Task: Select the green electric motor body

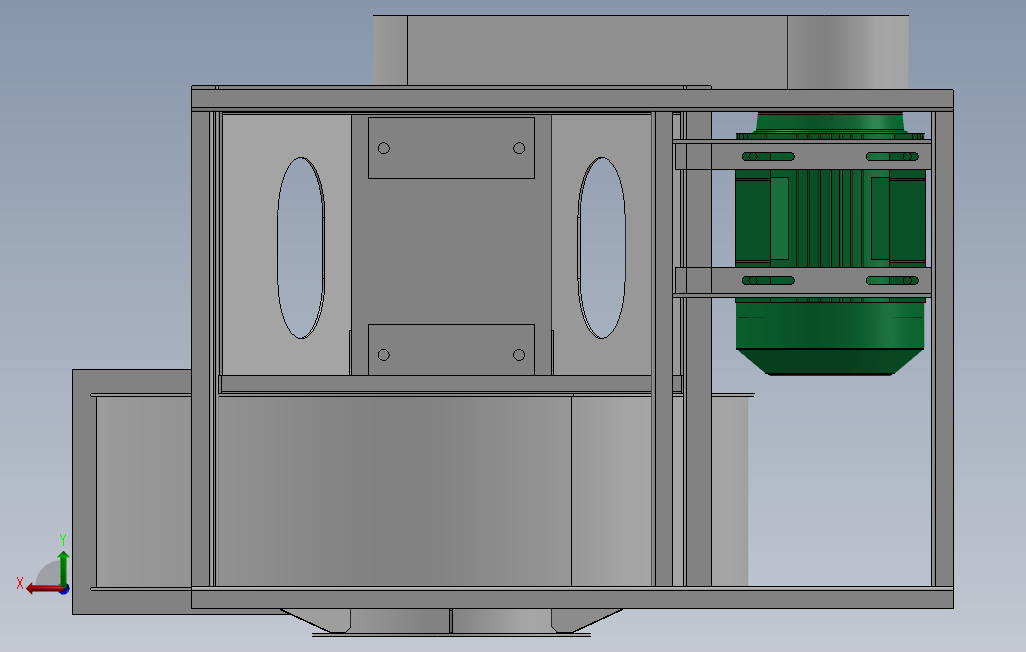Action: [x=830, y=242]
